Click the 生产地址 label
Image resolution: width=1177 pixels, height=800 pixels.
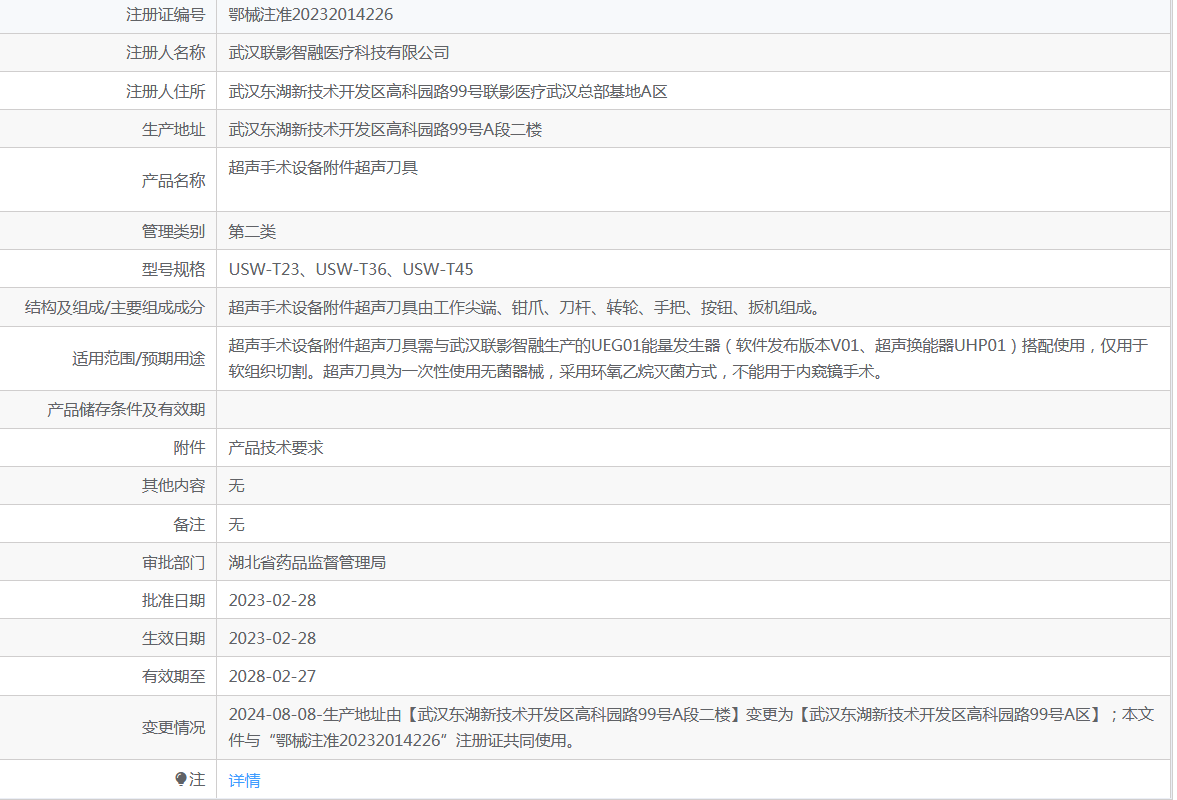(x=173, y=130)
